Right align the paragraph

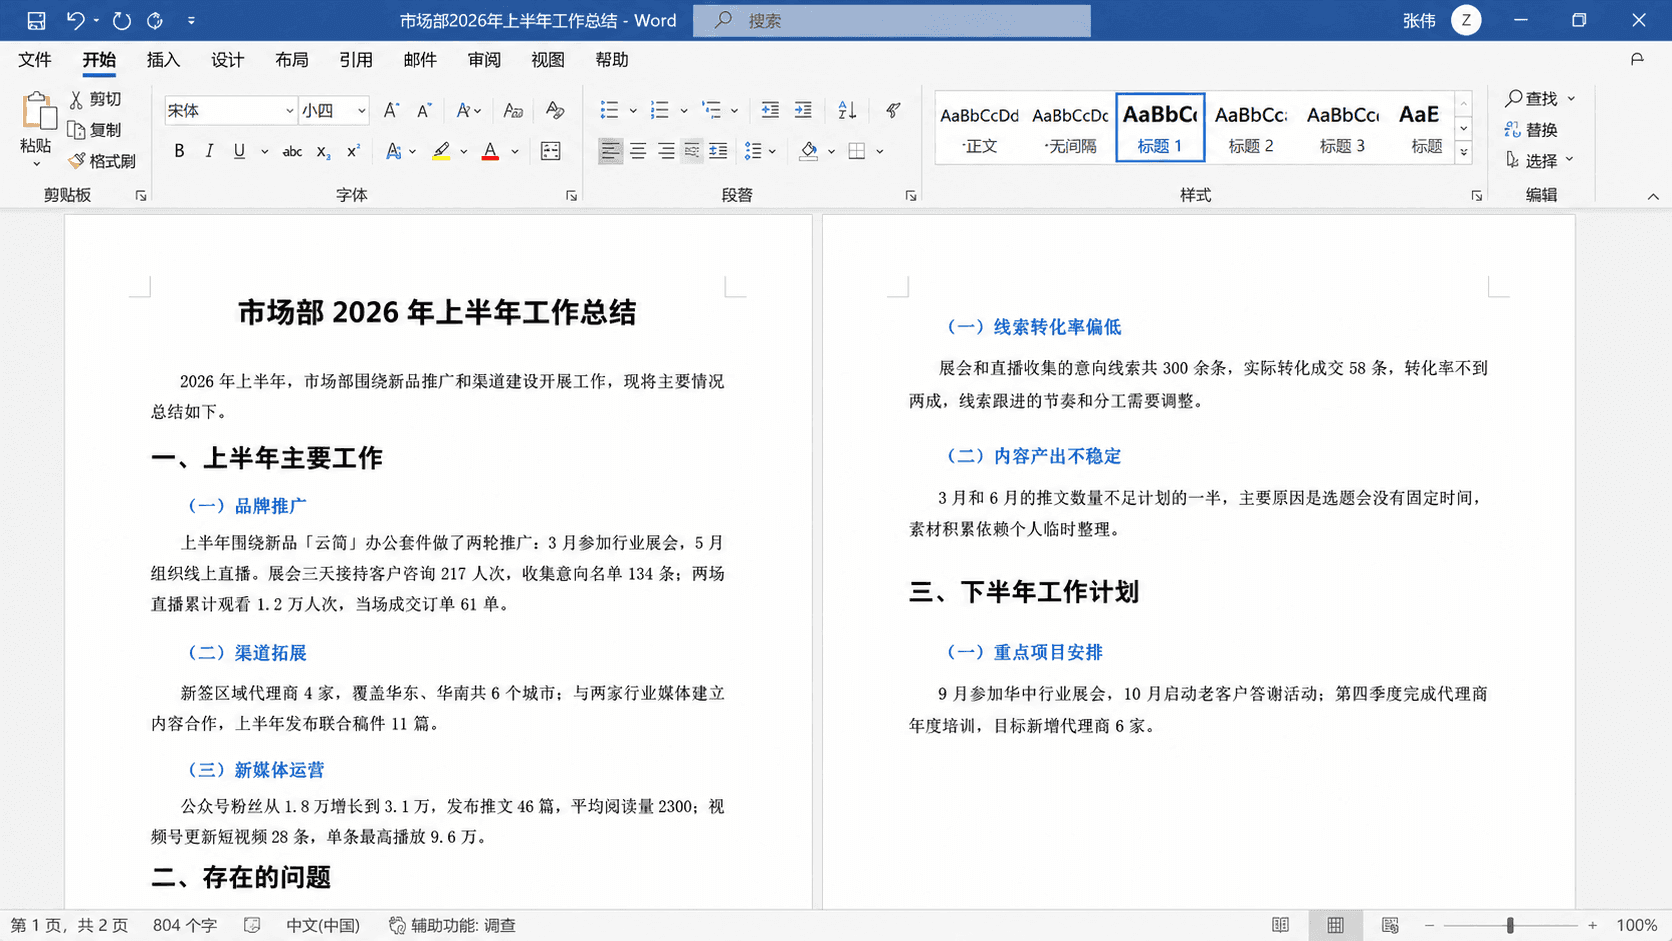pyautogui.click(x=665, y=151)
